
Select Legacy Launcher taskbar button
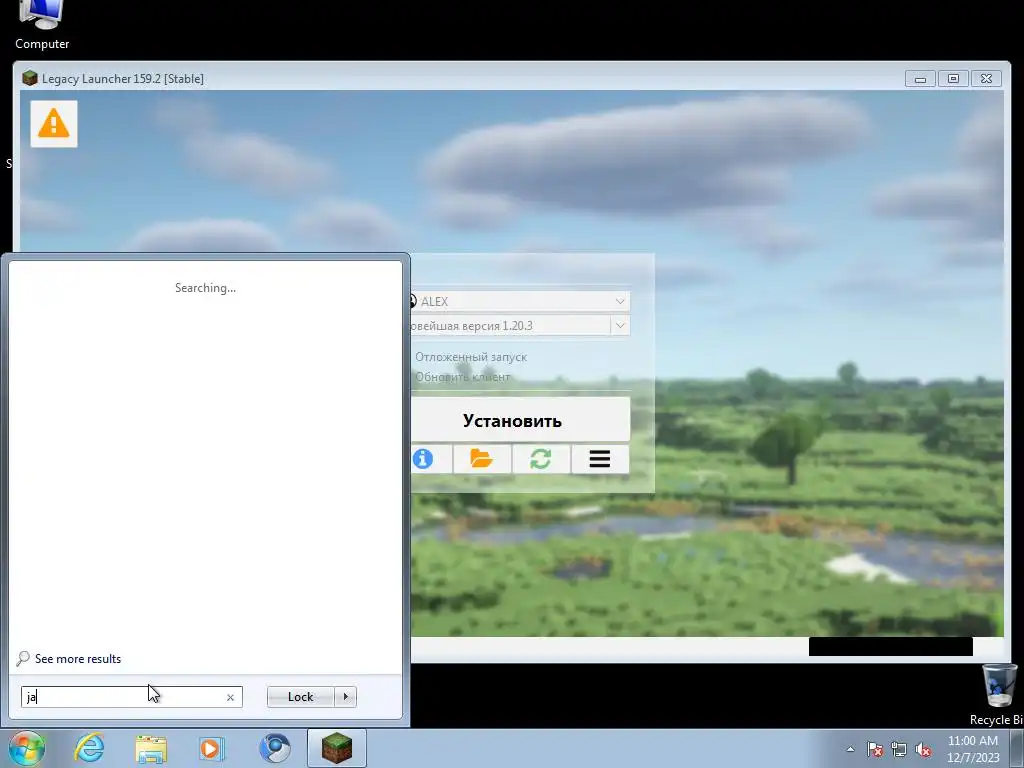[x=337, y=748]
